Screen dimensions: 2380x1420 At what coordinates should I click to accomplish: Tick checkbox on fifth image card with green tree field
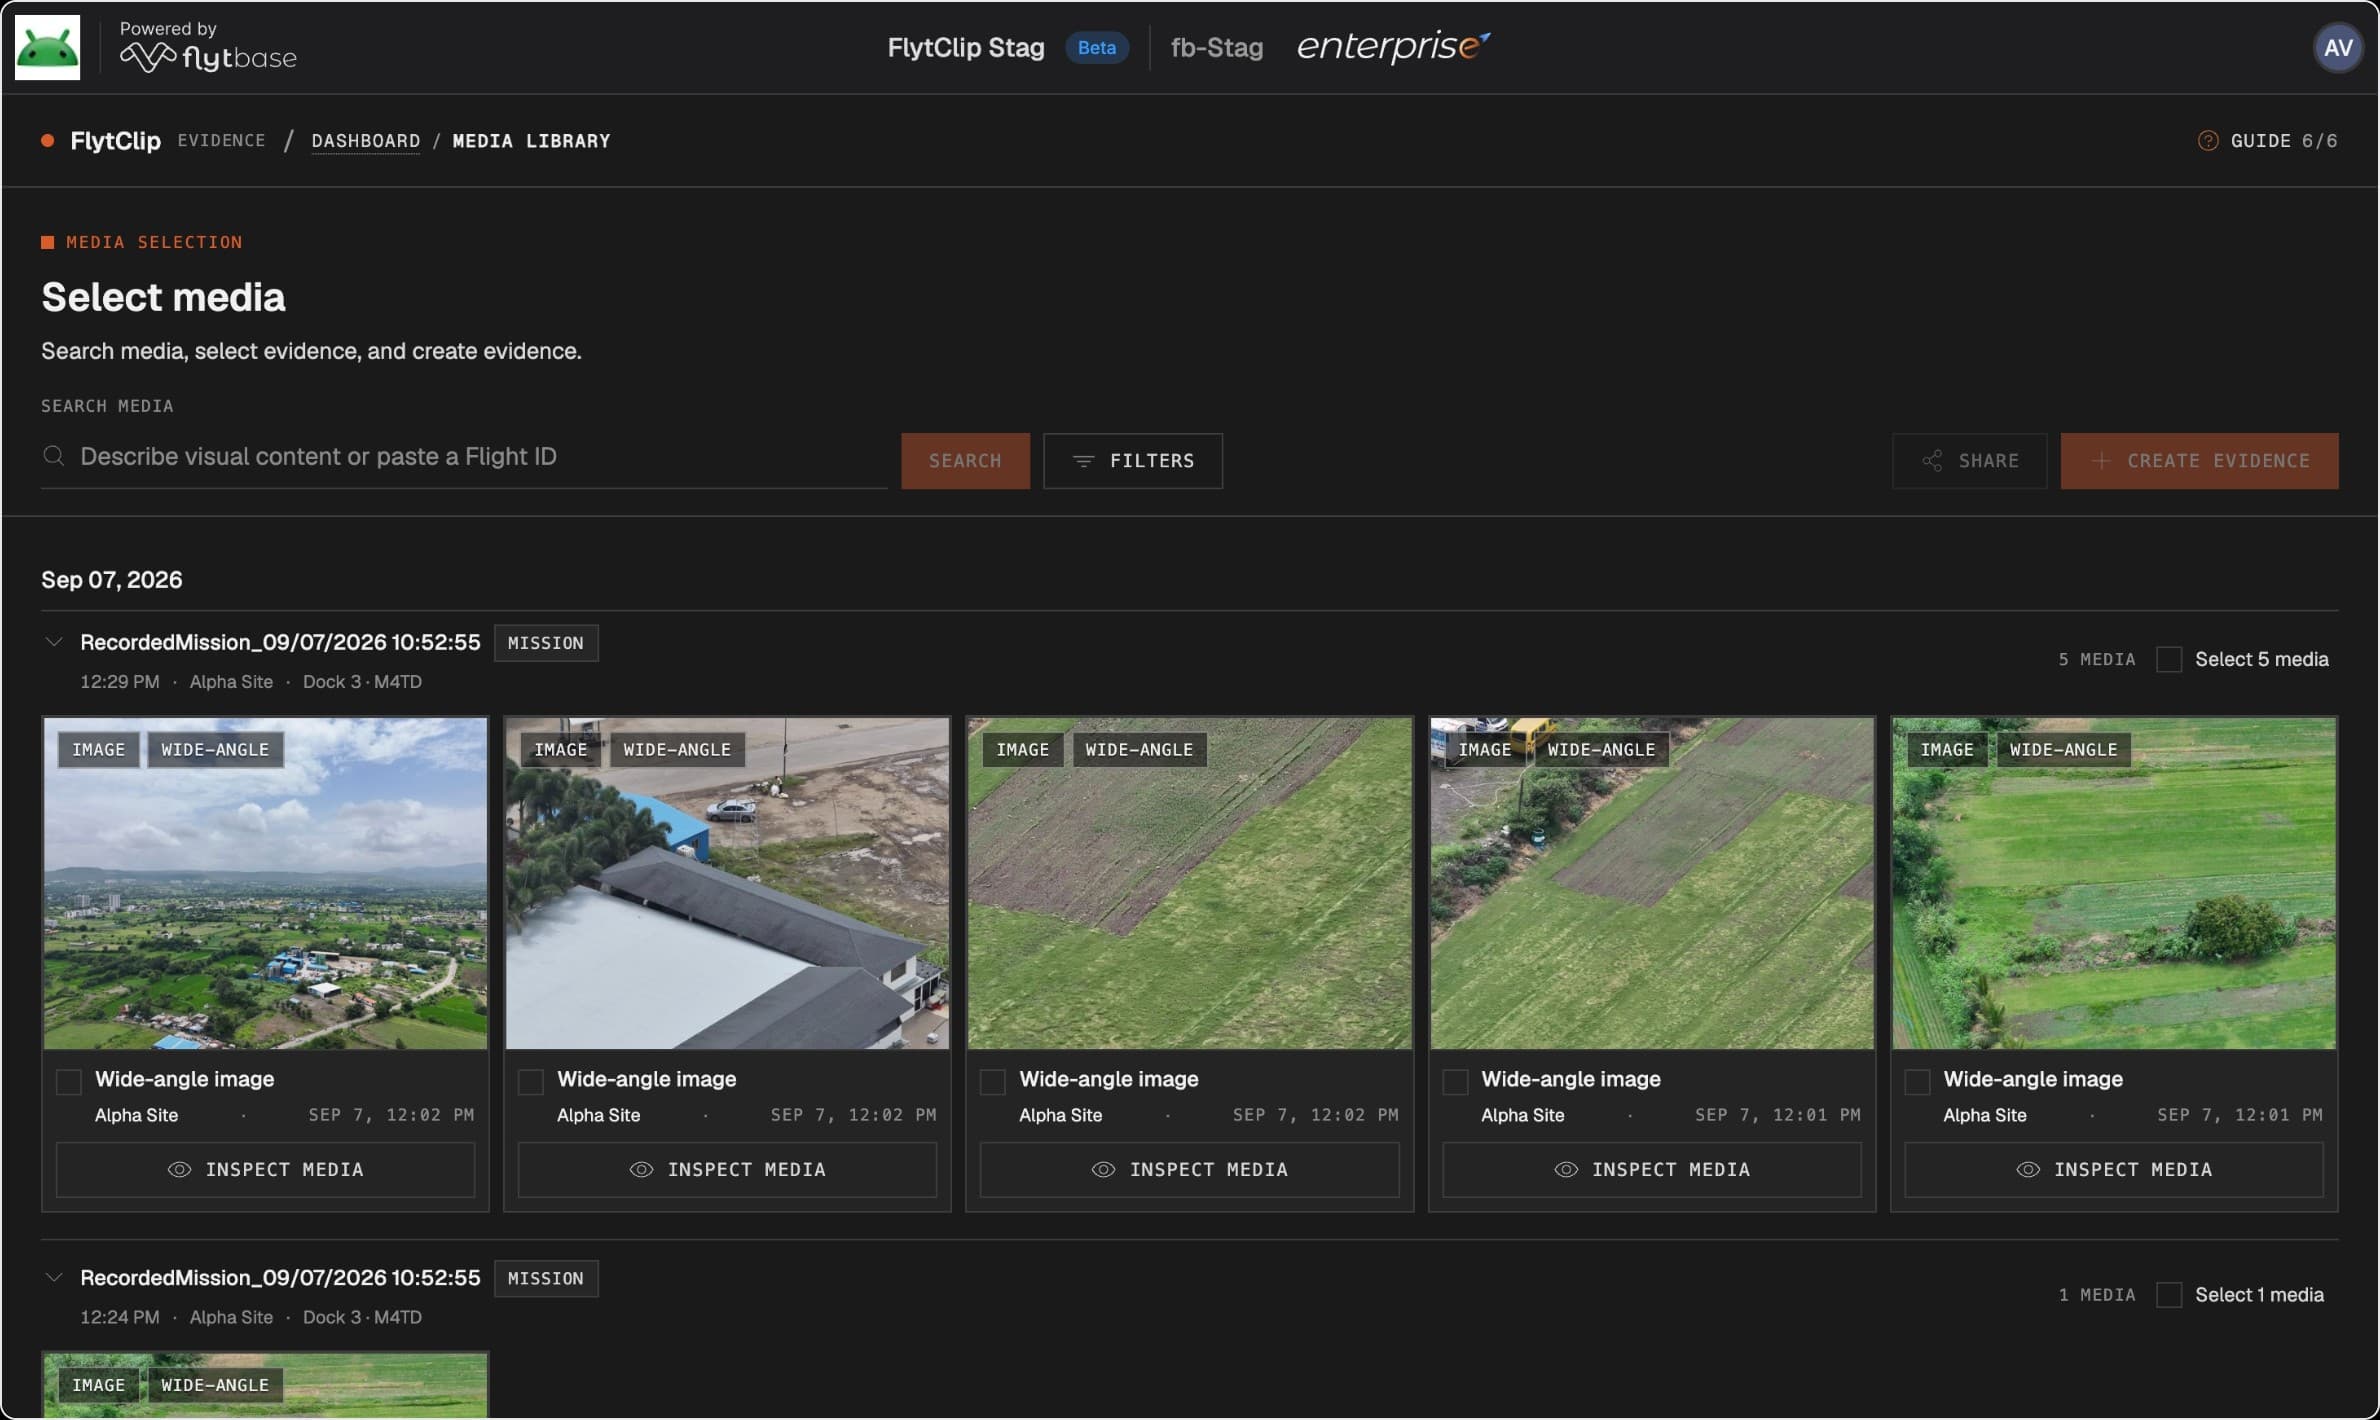(1917, 1081)
